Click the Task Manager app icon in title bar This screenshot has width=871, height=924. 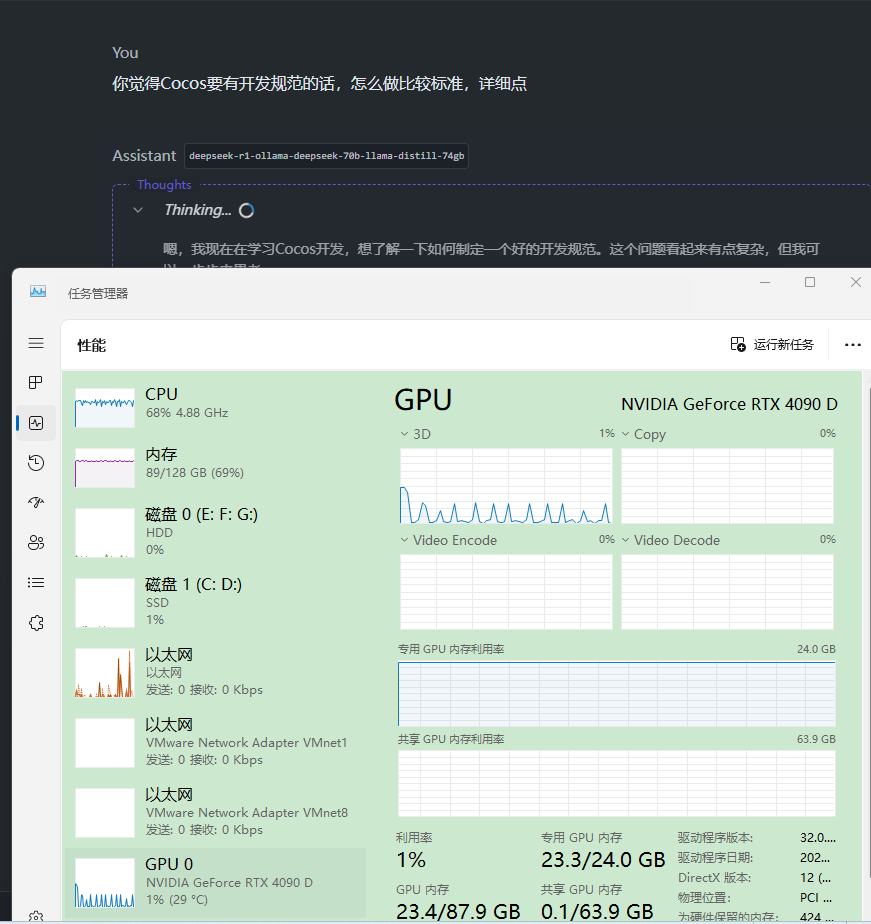click(x=38, y=292)
